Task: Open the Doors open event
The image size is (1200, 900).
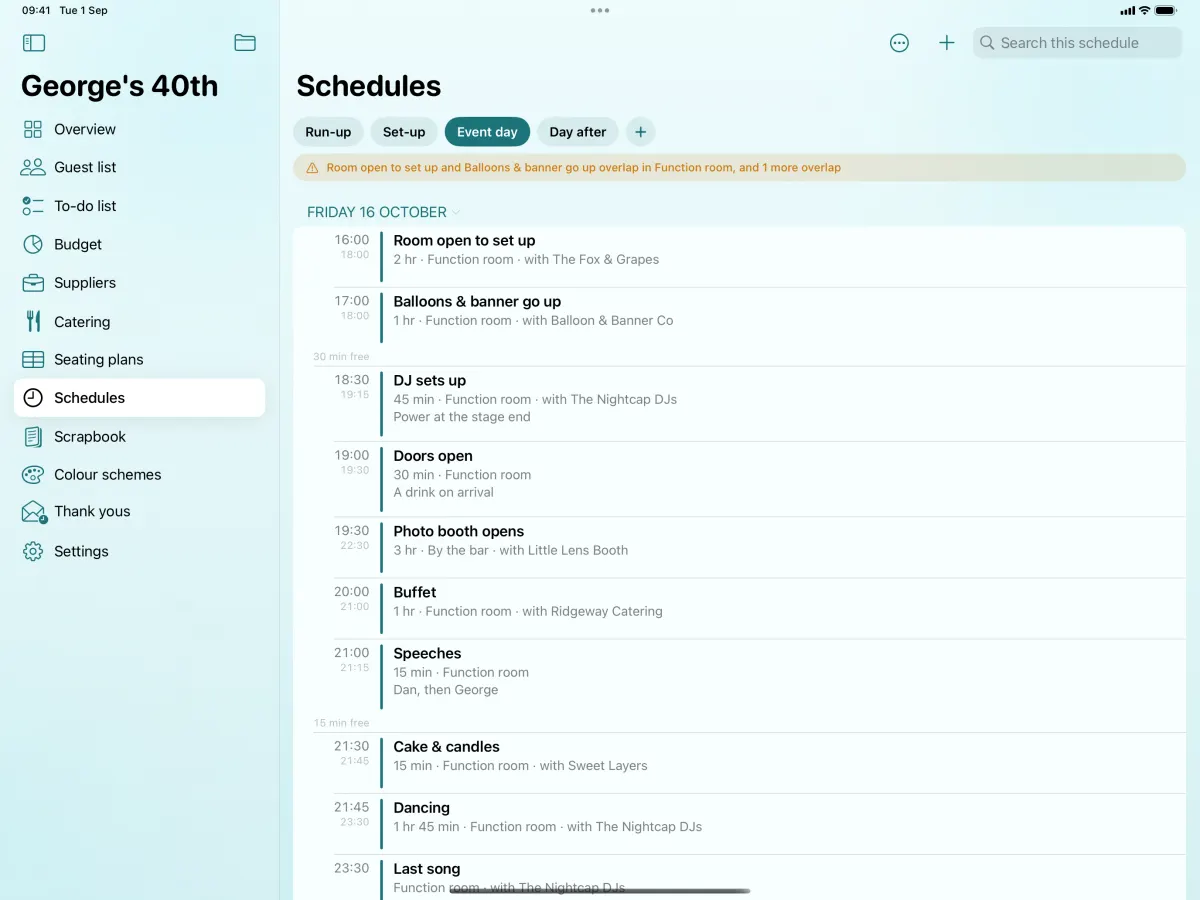Action: click(739, 479)
